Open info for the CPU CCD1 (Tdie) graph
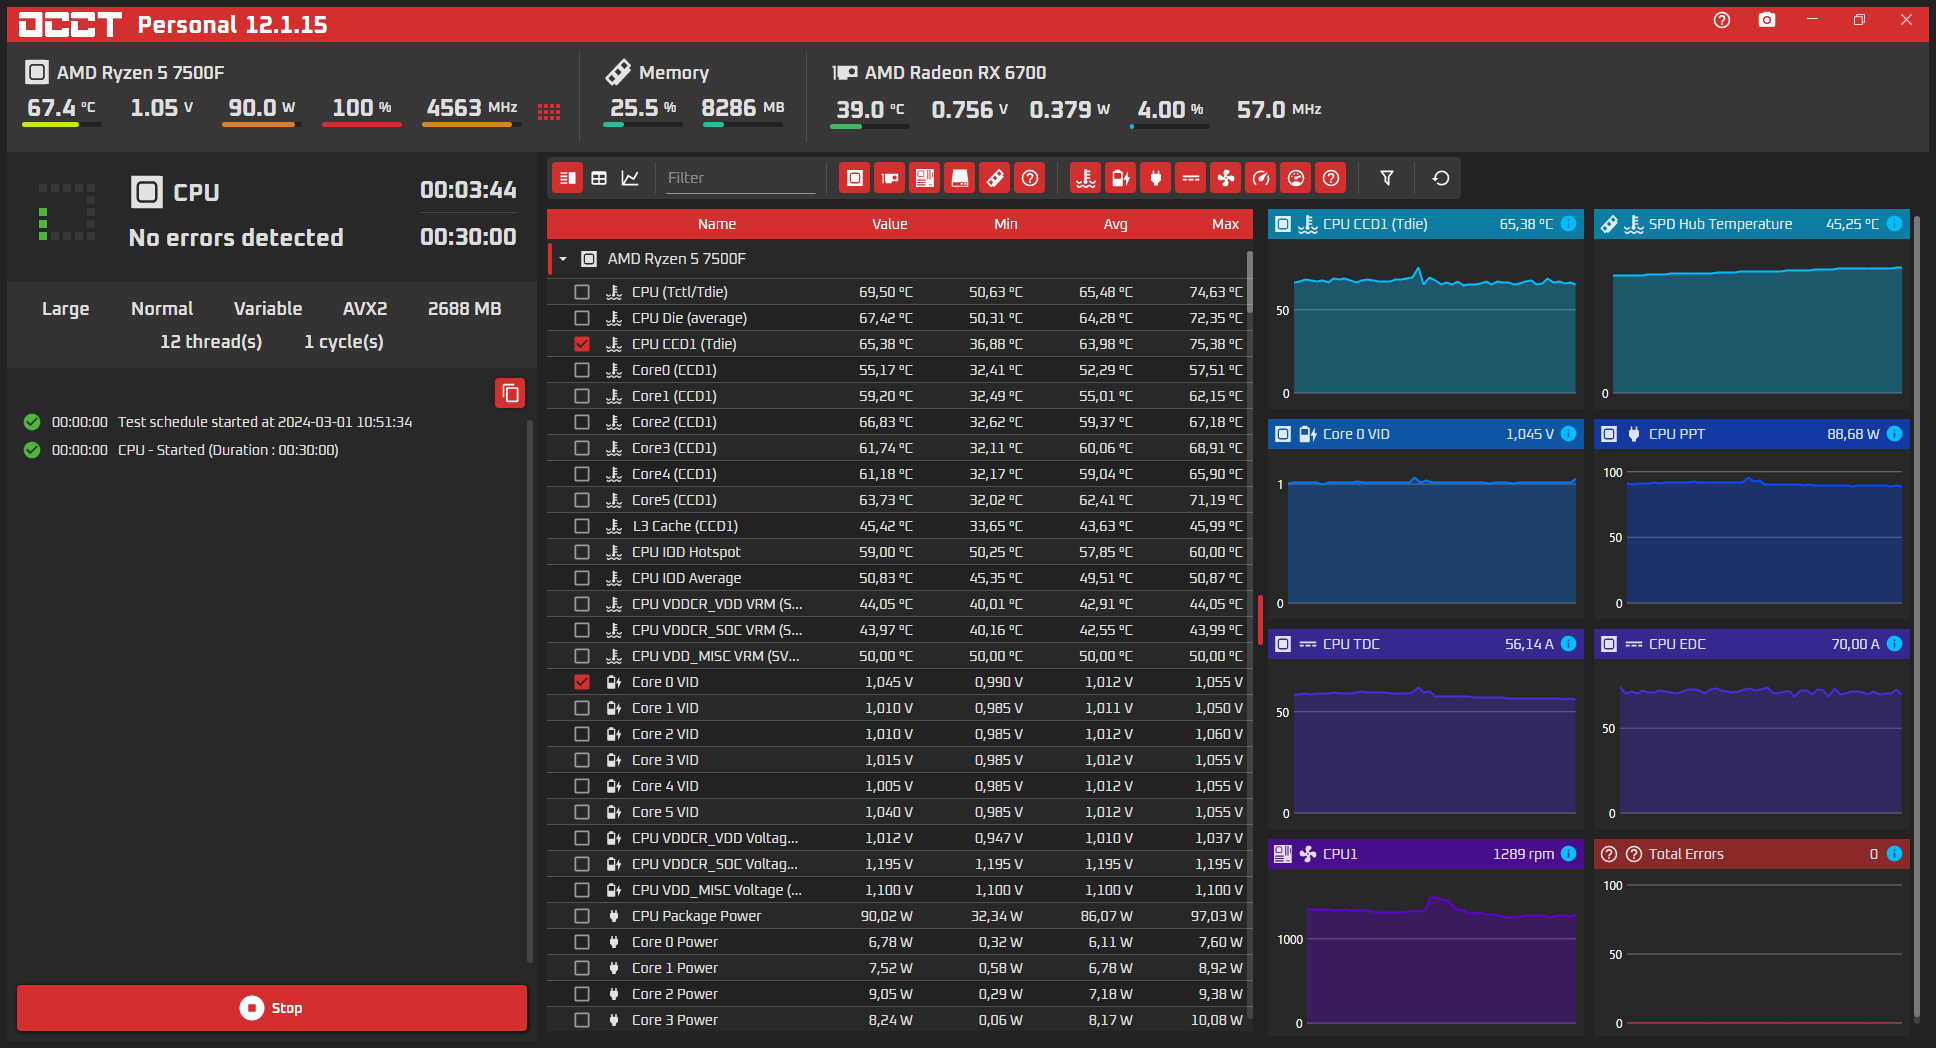 tap(1569, 224)
